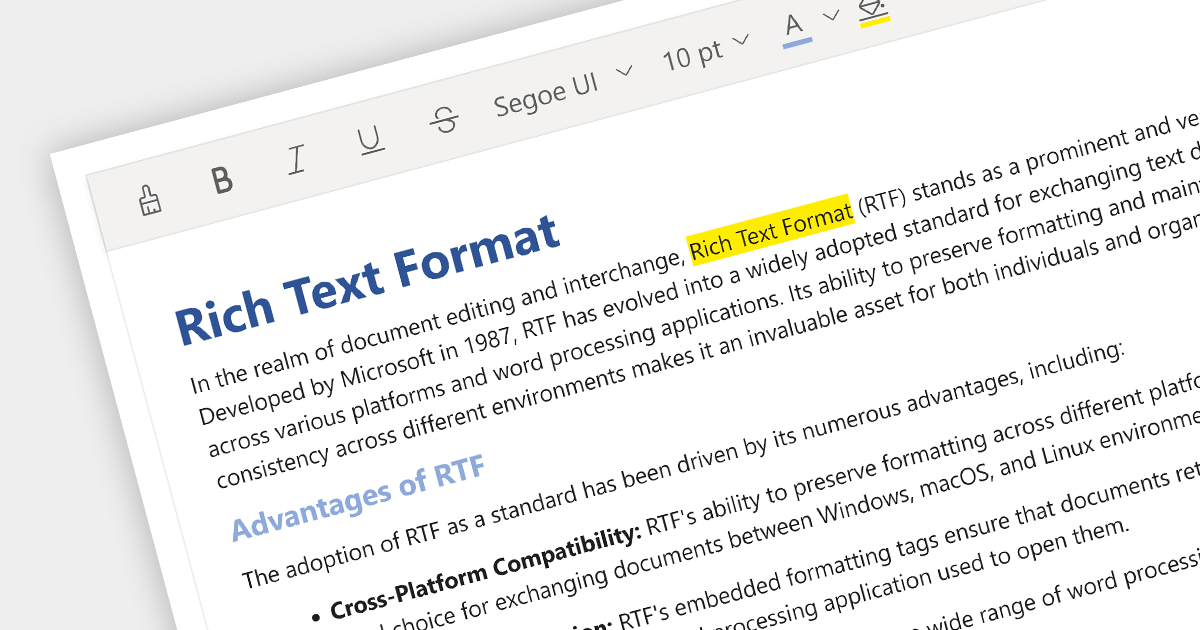The height and width of the screenshot is (630, 1200).
Task: Toggle Bold formatting
Action: 222,180
